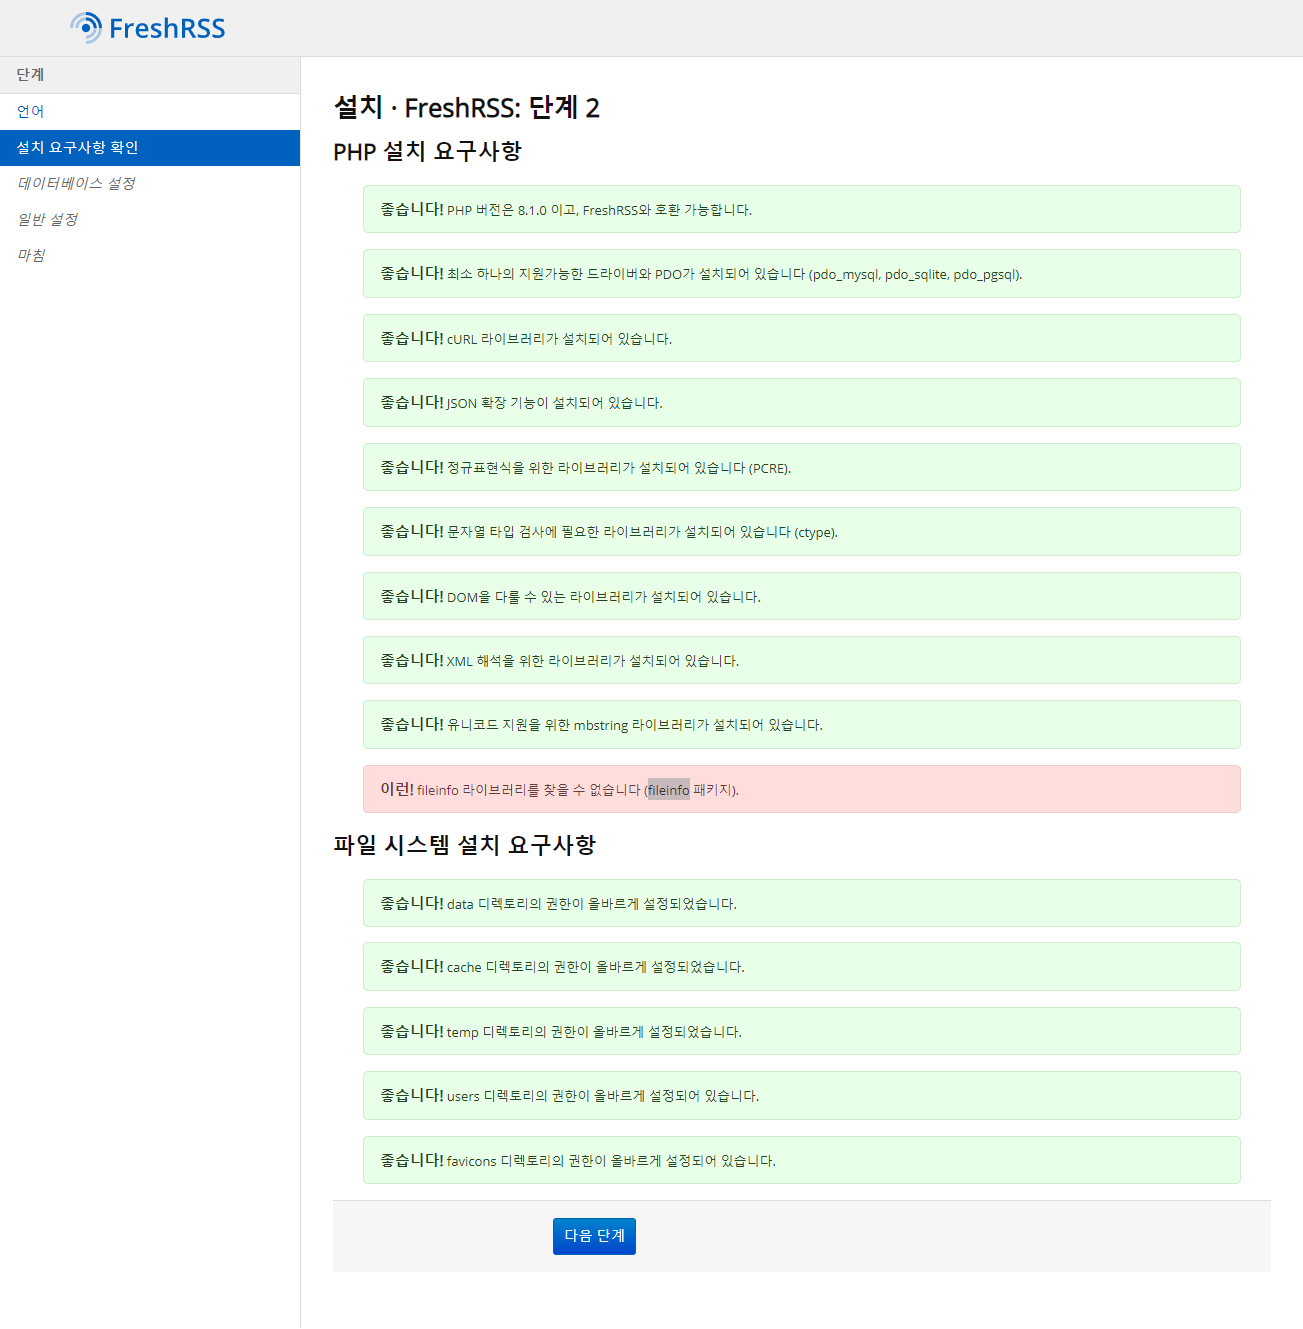This screenshot has width=1303, height=1329.
Task: Click the temp 디렉토리 permission message
Action: point(802,1031)
